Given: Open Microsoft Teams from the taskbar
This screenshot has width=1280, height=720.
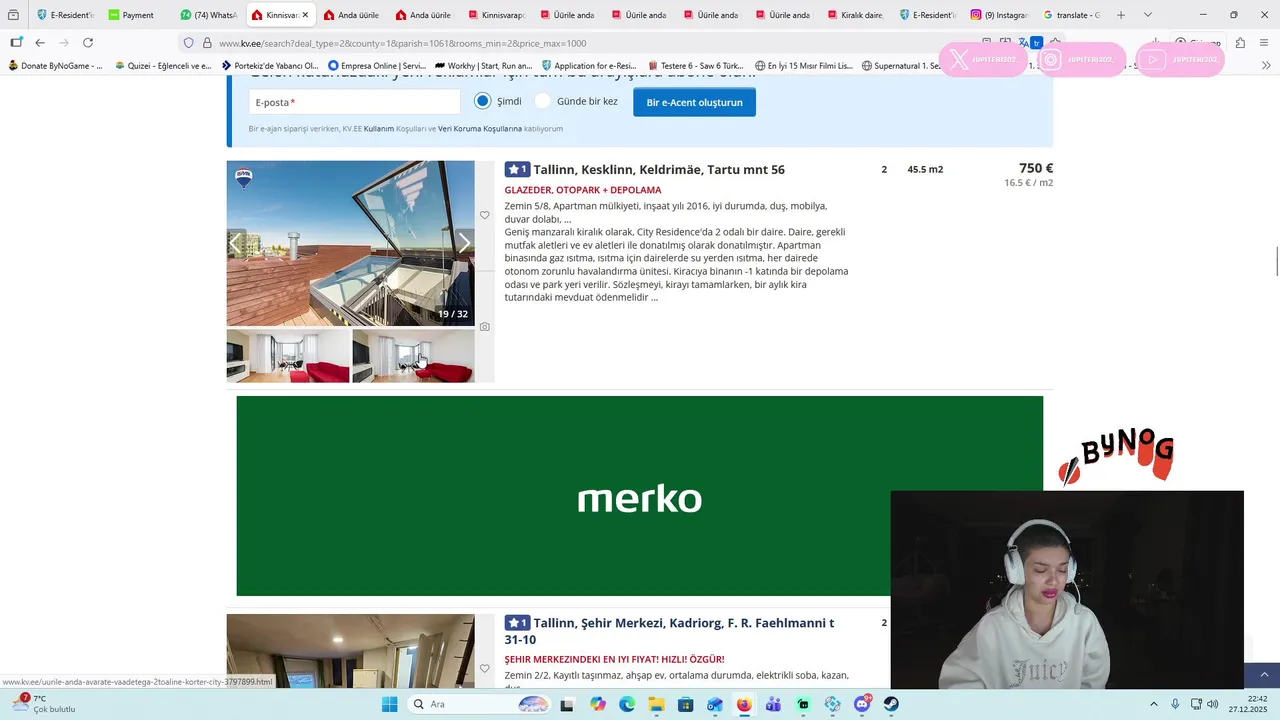Looking at the screenshot, I should 773,704.
